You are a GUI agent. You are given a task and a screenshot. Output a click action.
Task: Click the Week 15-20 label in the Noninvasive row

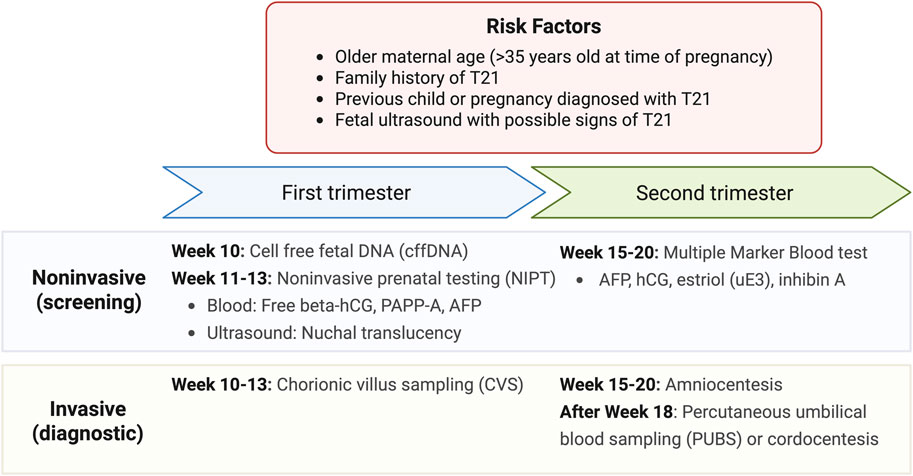click(606, 251)
